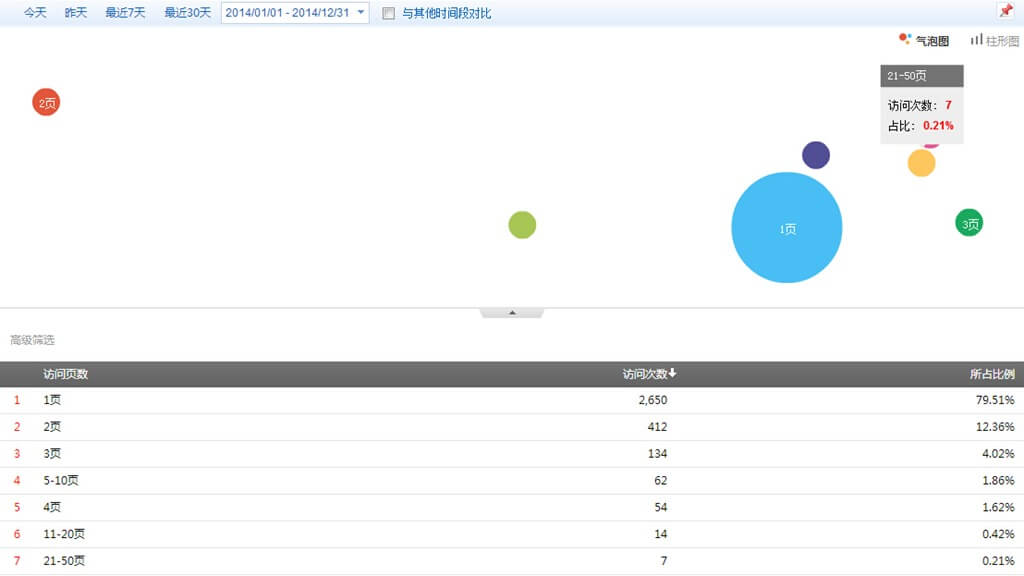
Task: Click the 4.02% percentage value
Action: [999, 453]
